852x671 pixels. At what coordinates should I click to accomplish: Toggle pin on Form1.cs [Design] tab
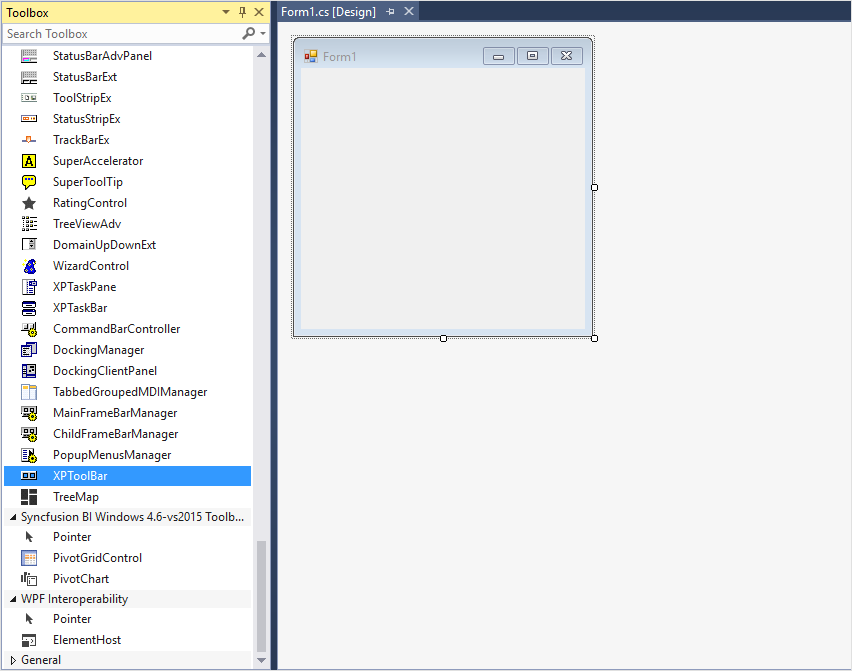(390, 11)
